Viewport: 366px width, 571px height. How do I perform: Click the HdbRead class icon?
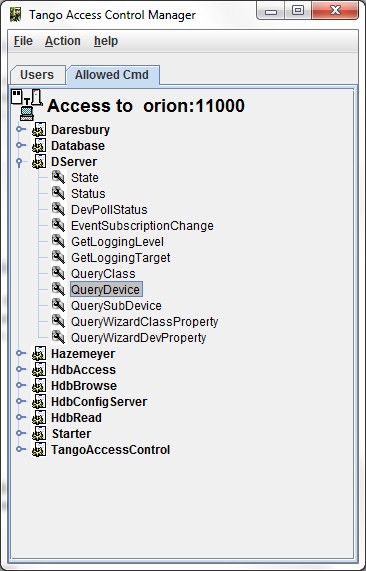click(39, 418)
